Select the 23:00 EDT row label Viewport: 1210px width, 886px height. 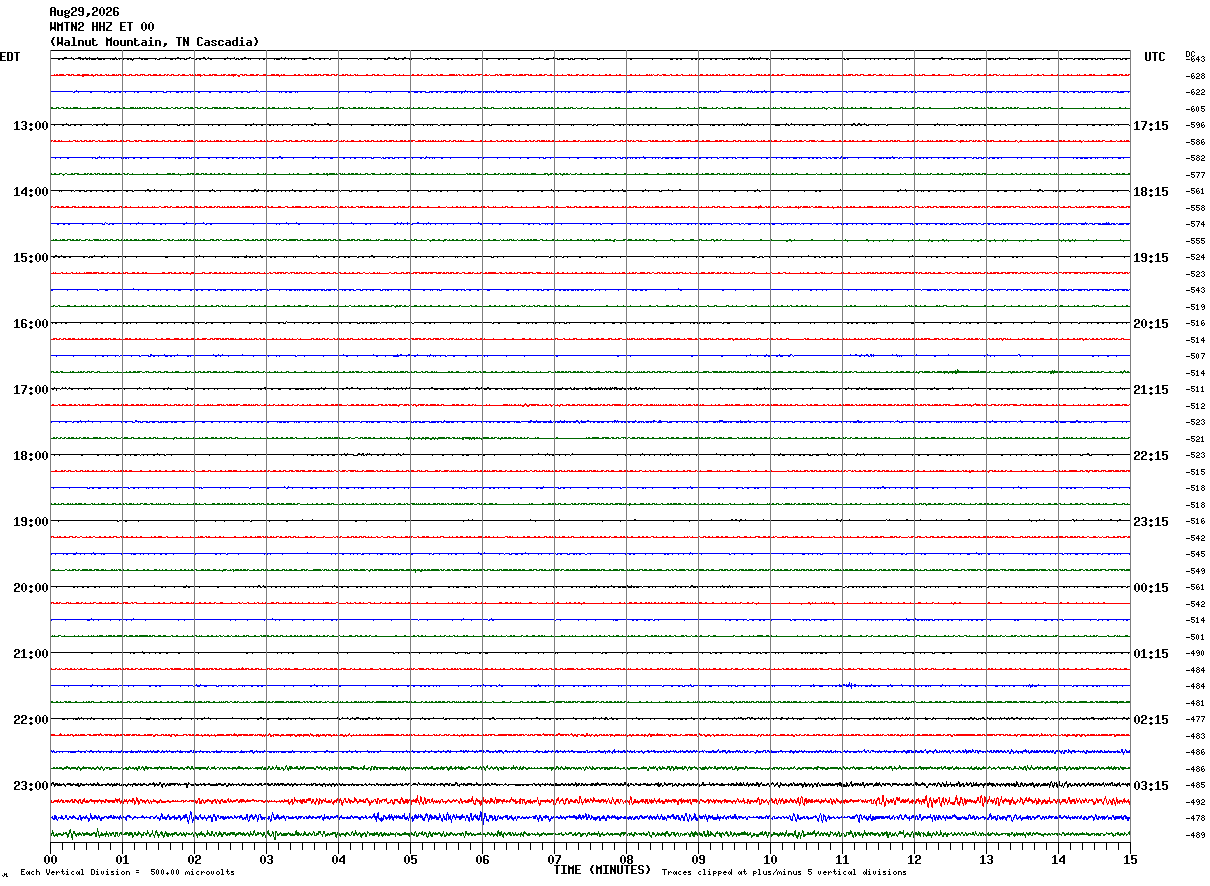[x=30, y=786]
